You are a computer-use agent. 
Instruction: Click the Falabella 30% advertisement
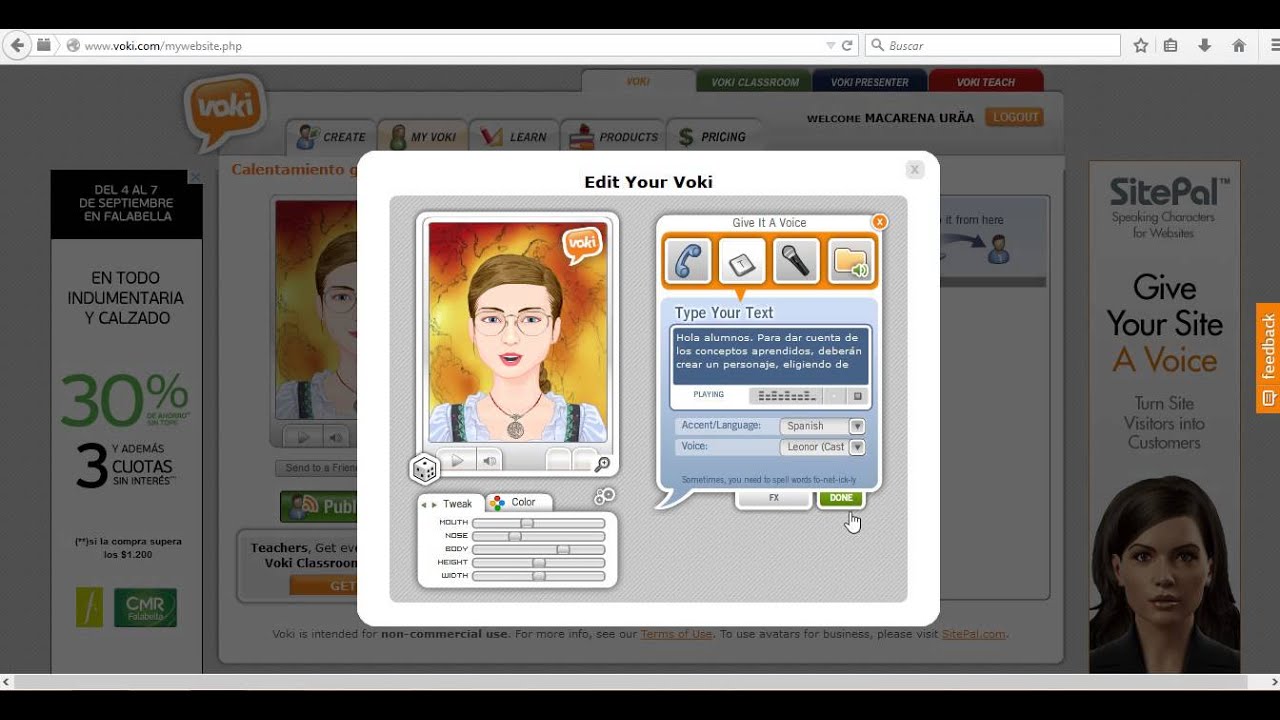pos(126,420)
